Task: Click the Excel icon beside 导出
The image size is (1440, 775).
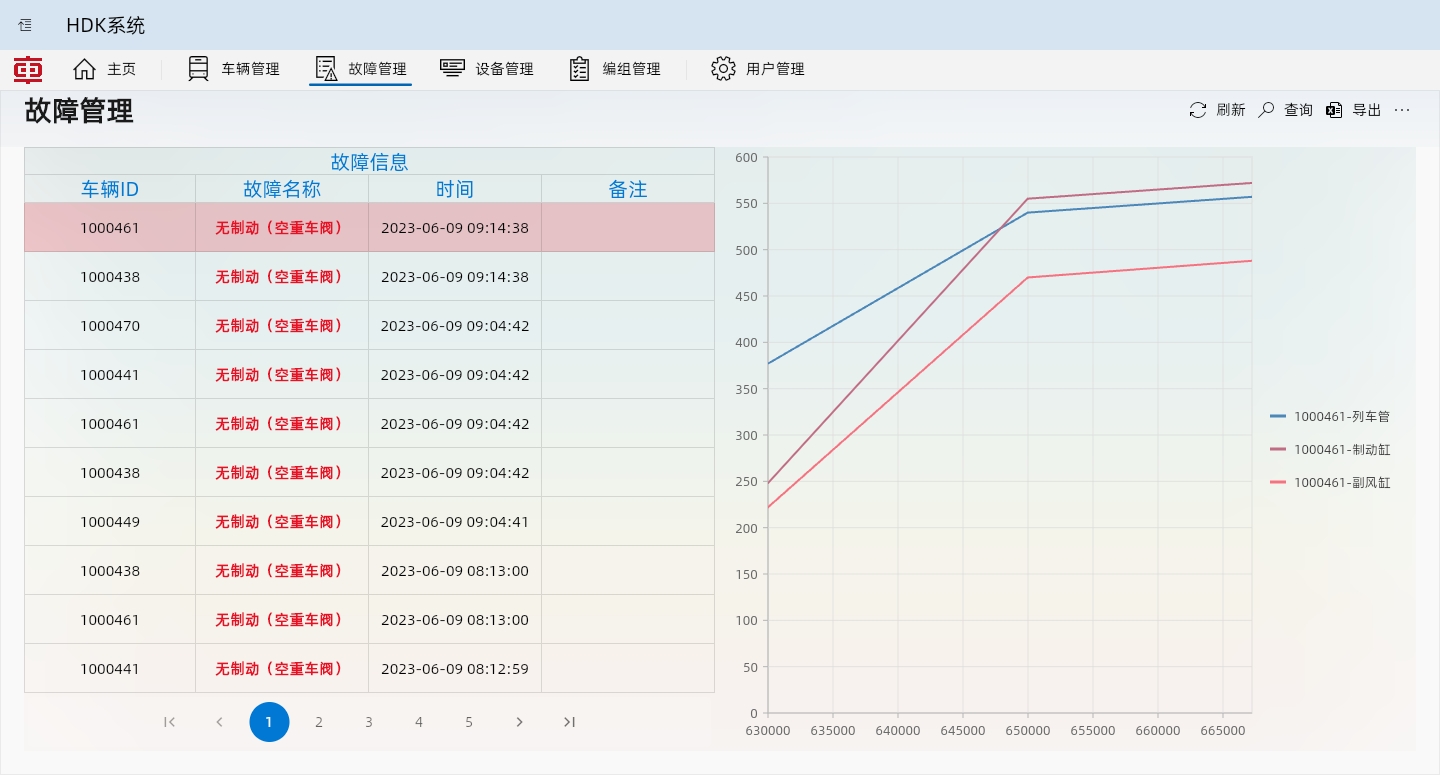Action: 1334,110
